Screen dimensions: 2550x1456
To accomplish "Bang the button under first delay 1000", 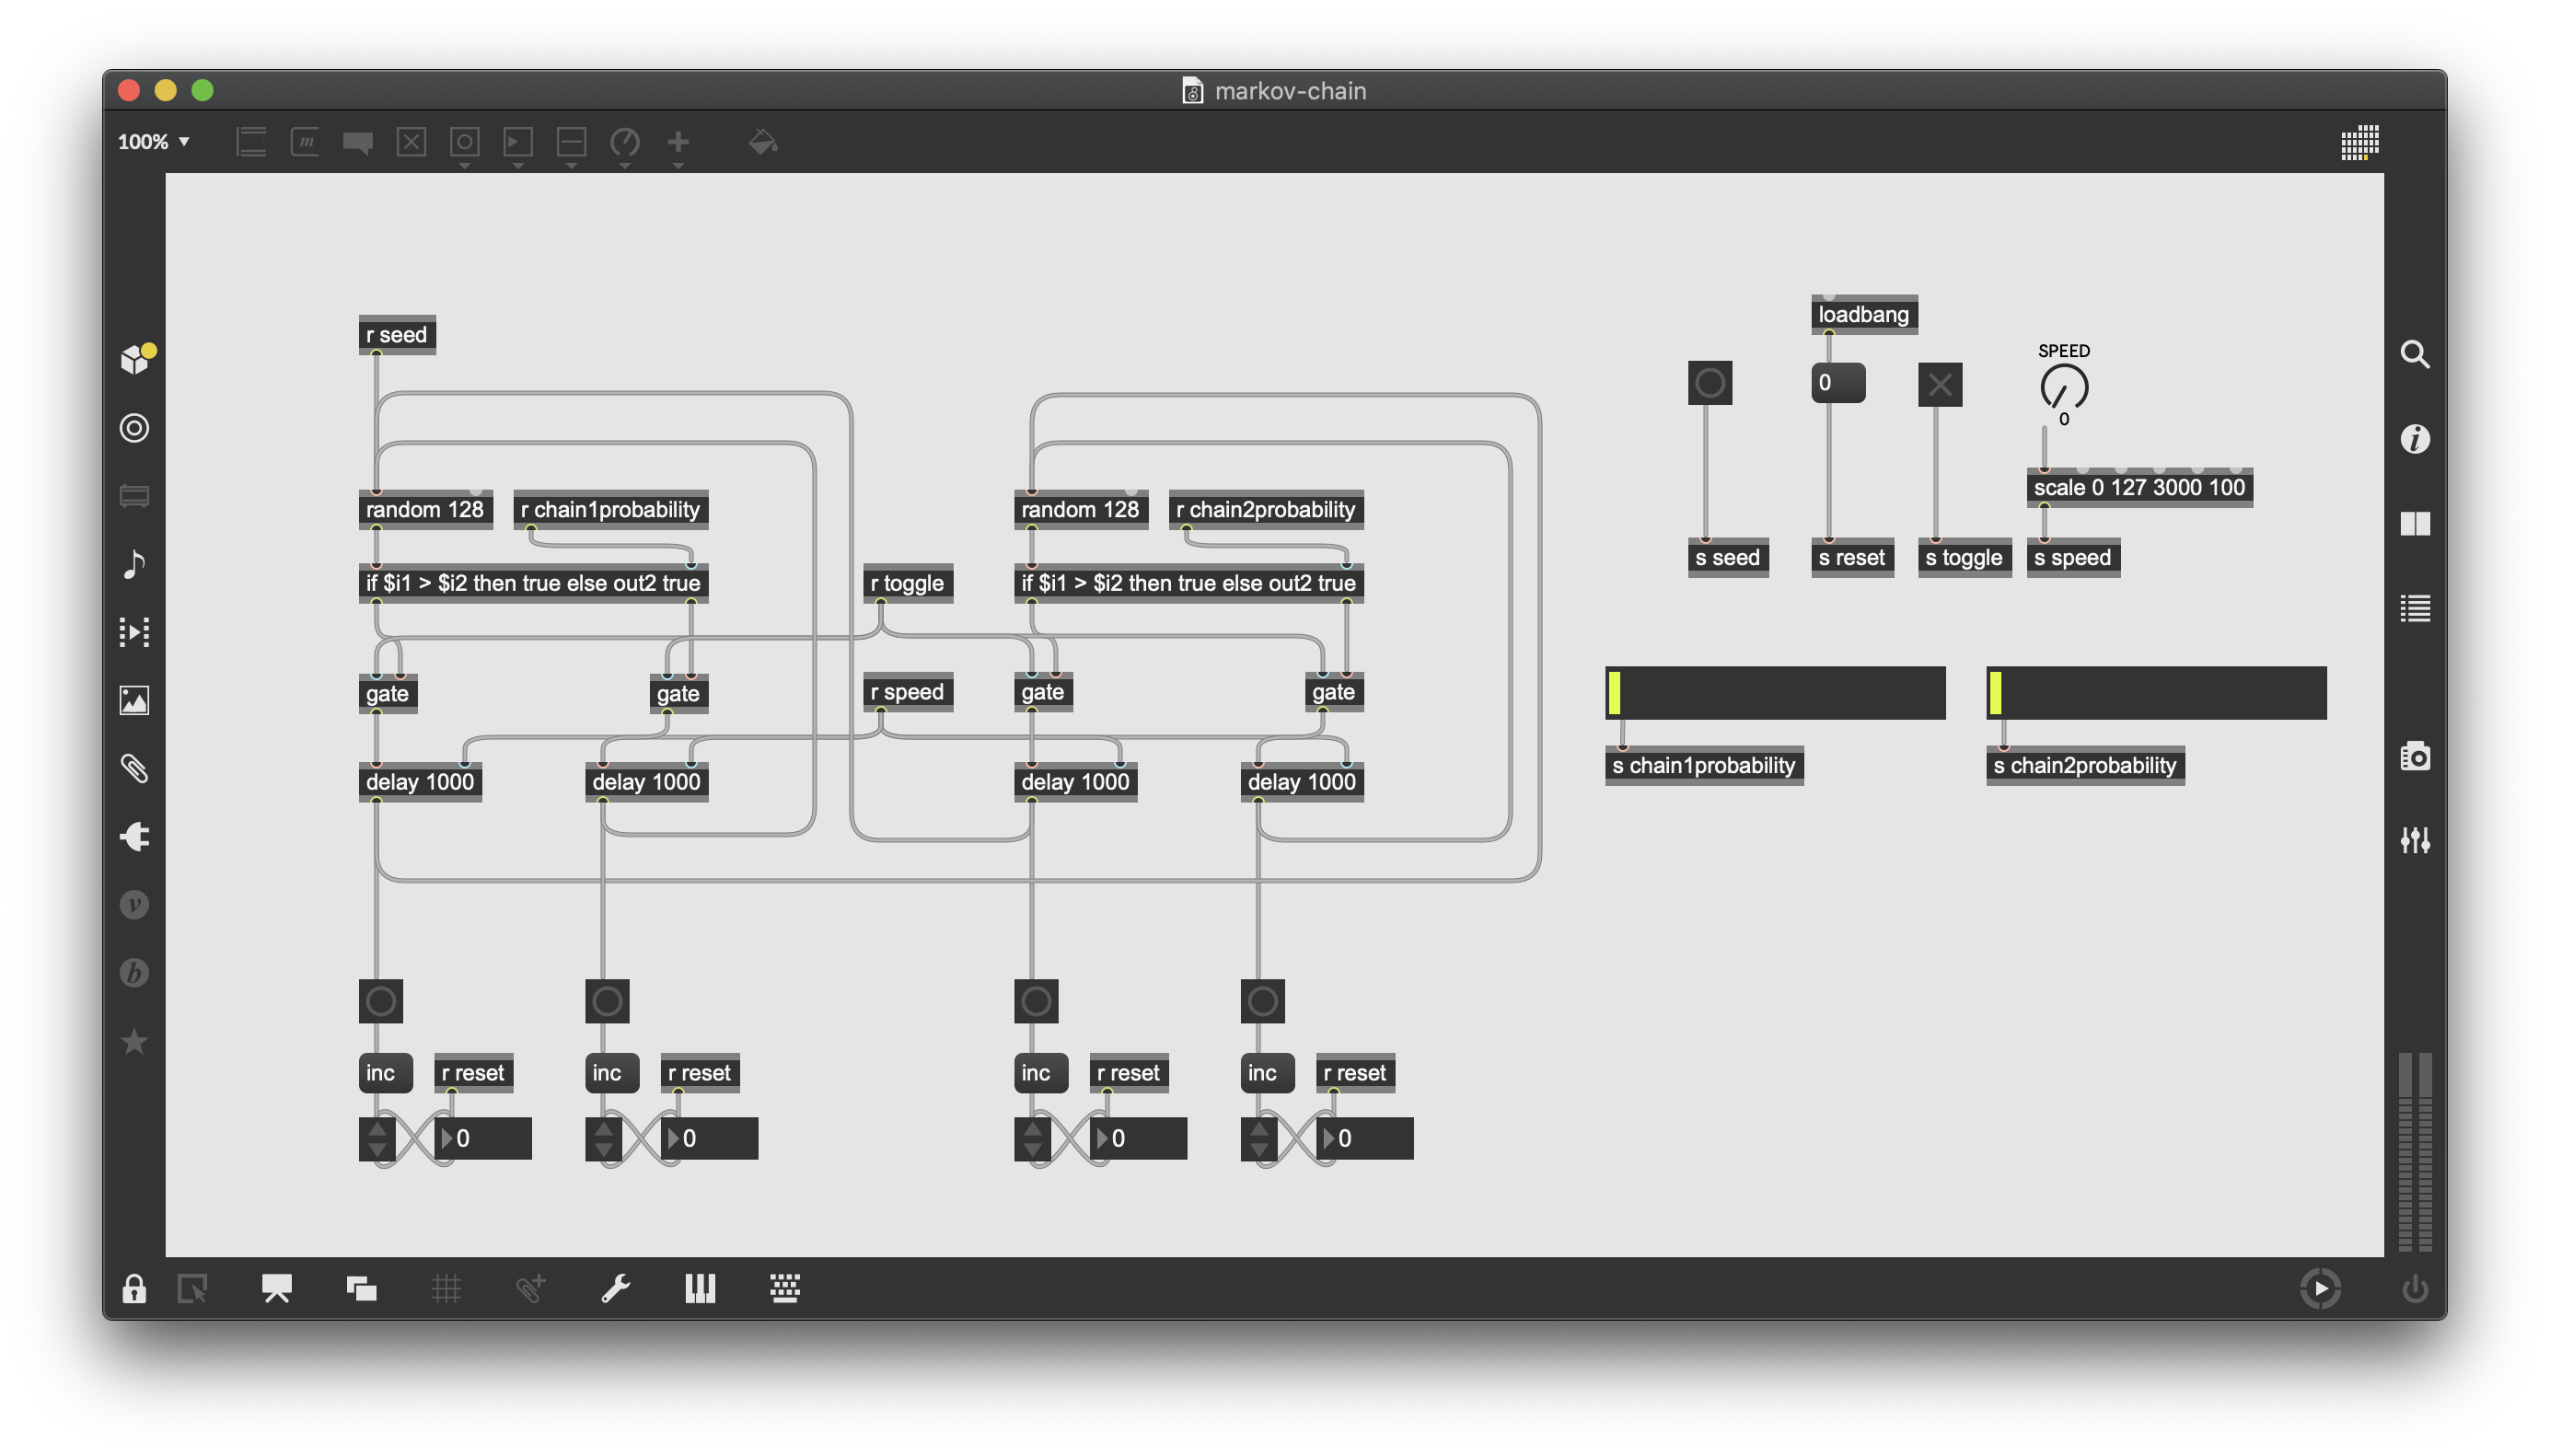I will coord(380,1001).
